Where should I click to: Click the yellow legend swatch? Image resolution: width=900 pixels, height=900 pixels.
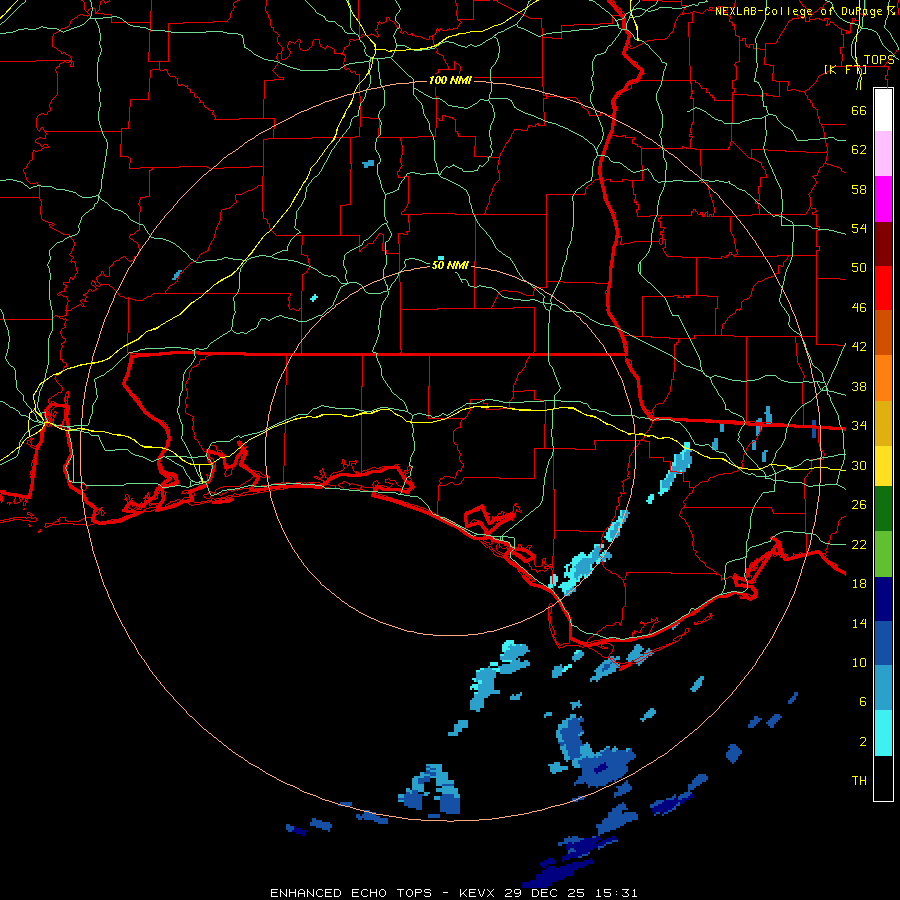tap(883, 466)
